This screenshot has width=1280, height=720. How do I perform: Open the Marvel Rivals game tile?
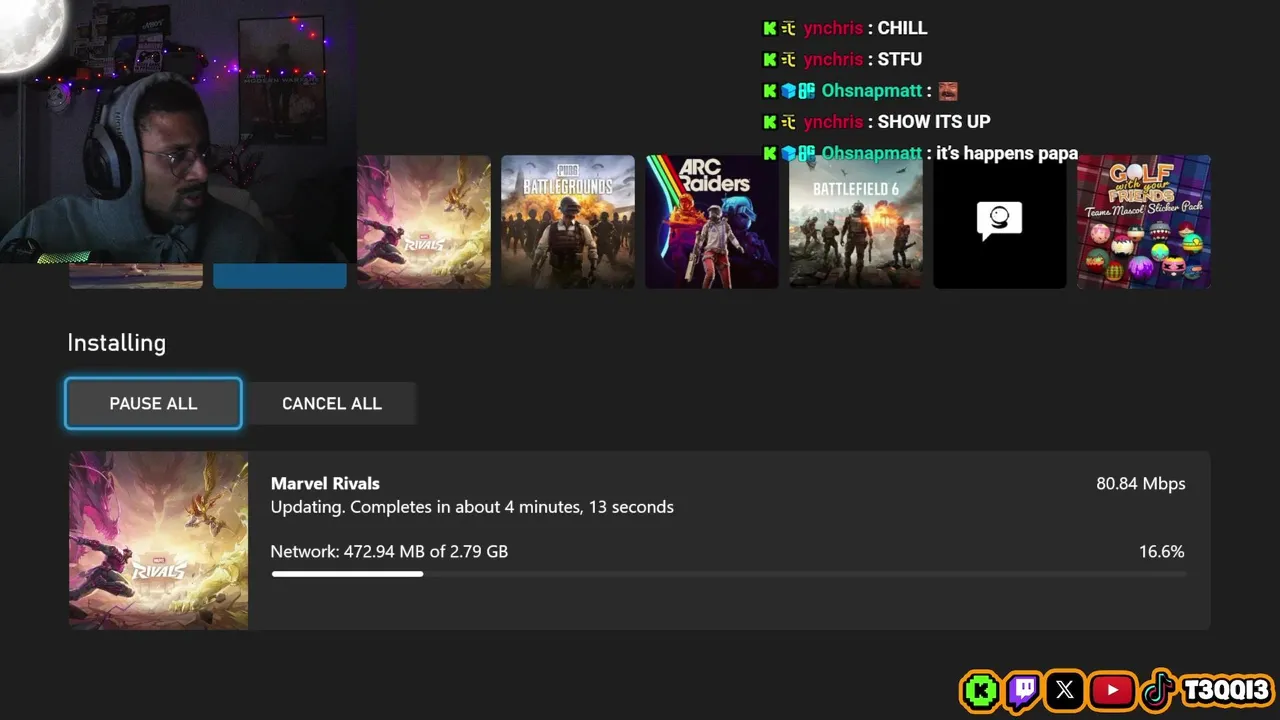[x=424, y=222]
